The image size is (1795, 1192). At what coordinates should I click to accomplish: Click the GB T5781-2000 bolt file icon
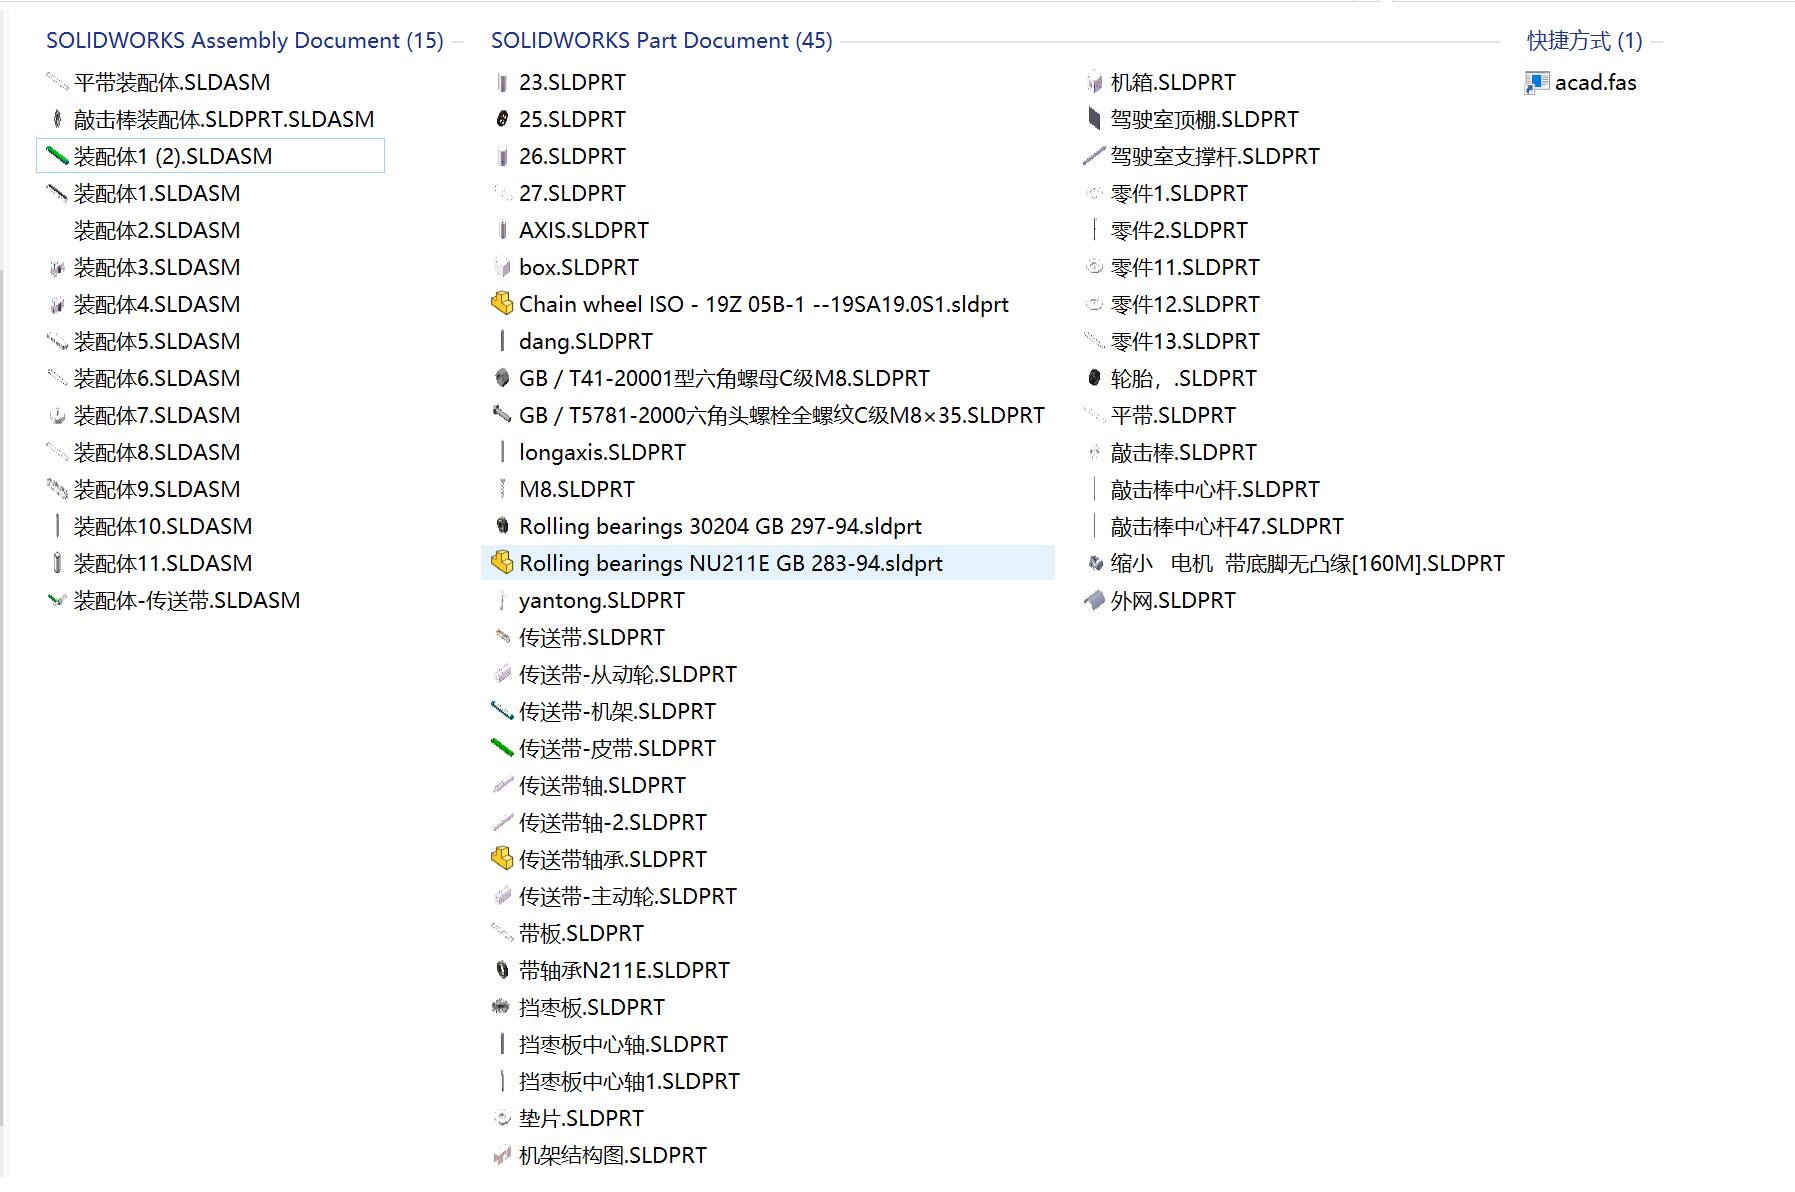(502, 415)
